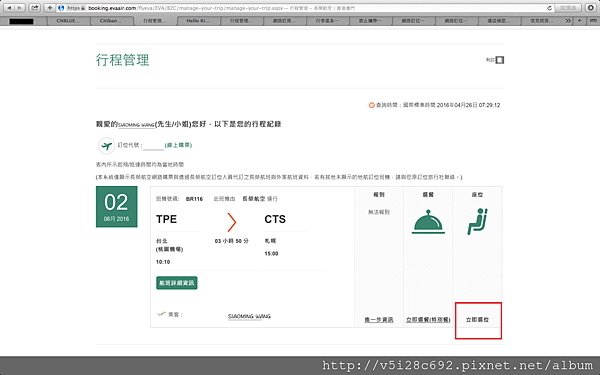This screenshot has width=600, height=375.
Task: Click the 查詢時間 timestamp text
Action: click(438, 105)
